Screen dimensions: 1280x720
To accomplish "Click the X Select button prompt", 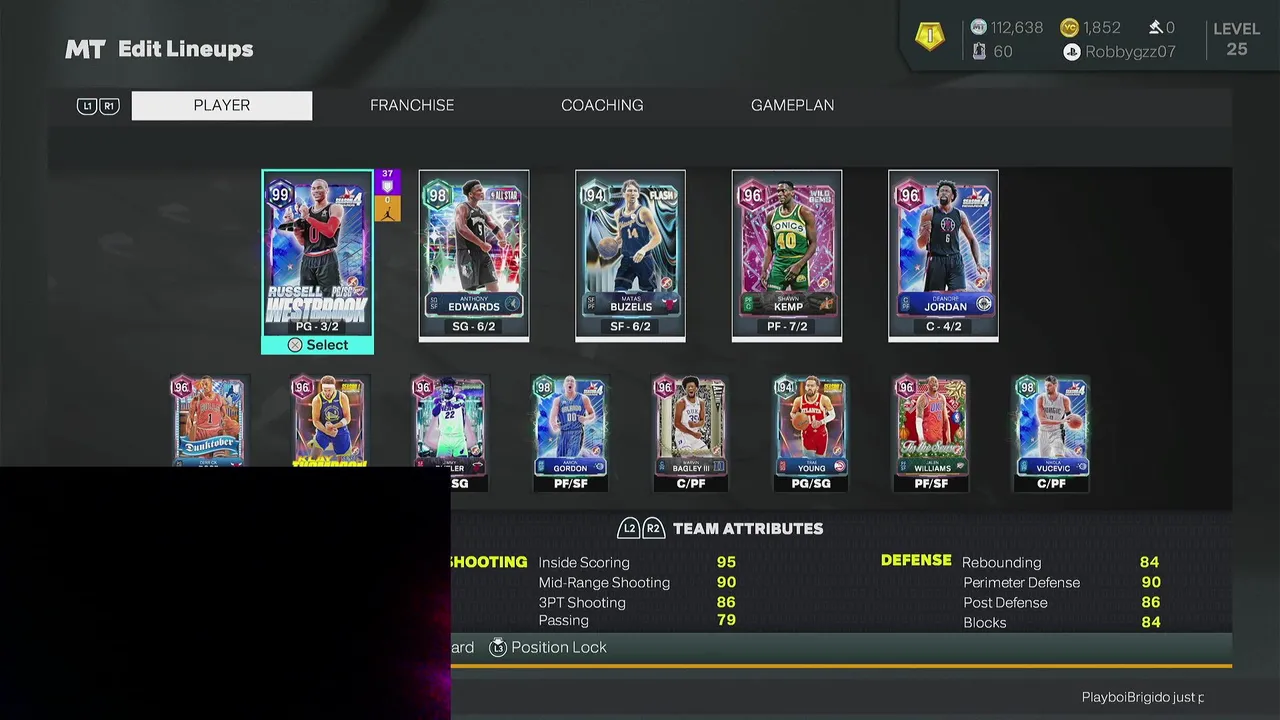I will click(317, 345).
